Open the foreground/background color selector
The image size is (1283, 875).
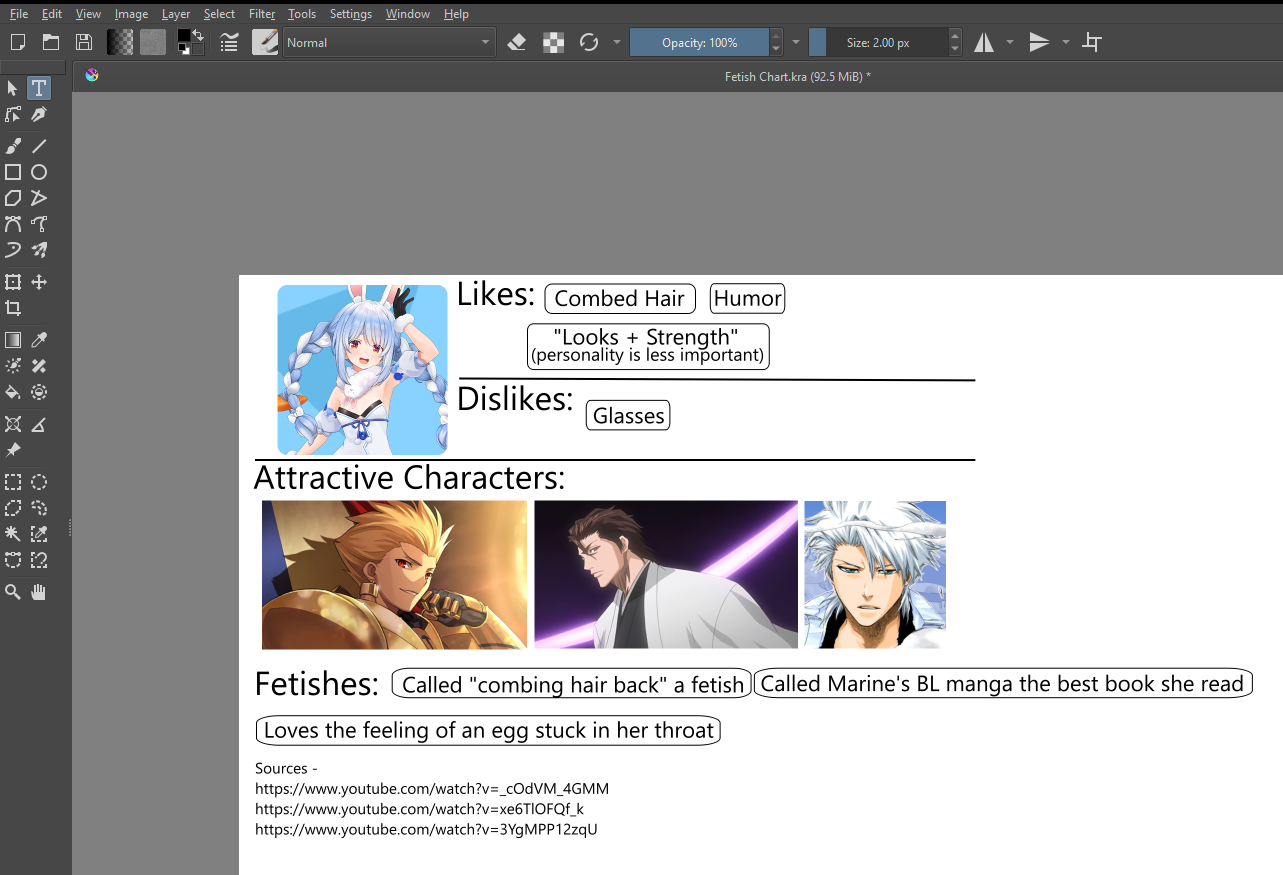click(190, 42)
